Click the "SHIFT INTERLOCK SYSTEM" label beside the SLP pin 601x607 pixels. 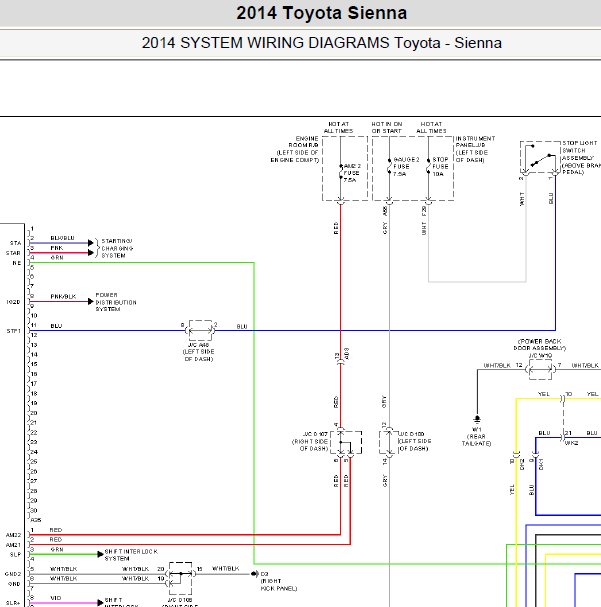pos(131,555)
